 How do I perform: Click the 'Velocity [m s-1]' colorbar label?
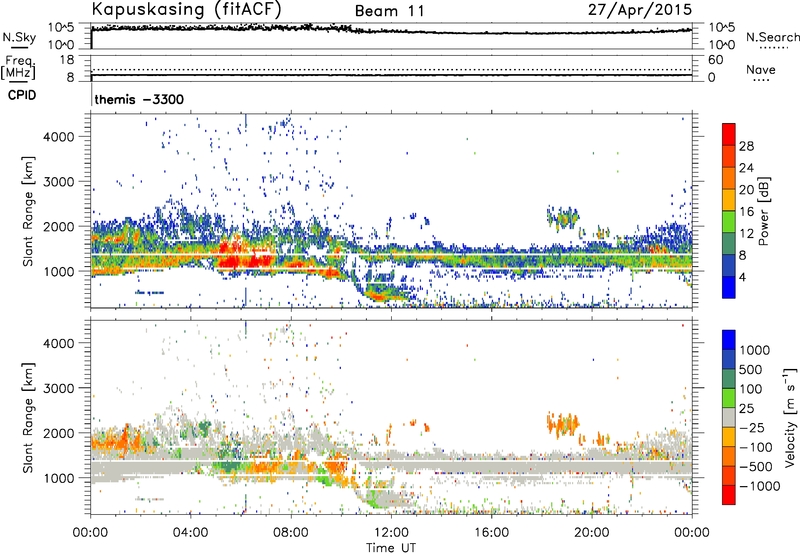(x=790, y=417)
